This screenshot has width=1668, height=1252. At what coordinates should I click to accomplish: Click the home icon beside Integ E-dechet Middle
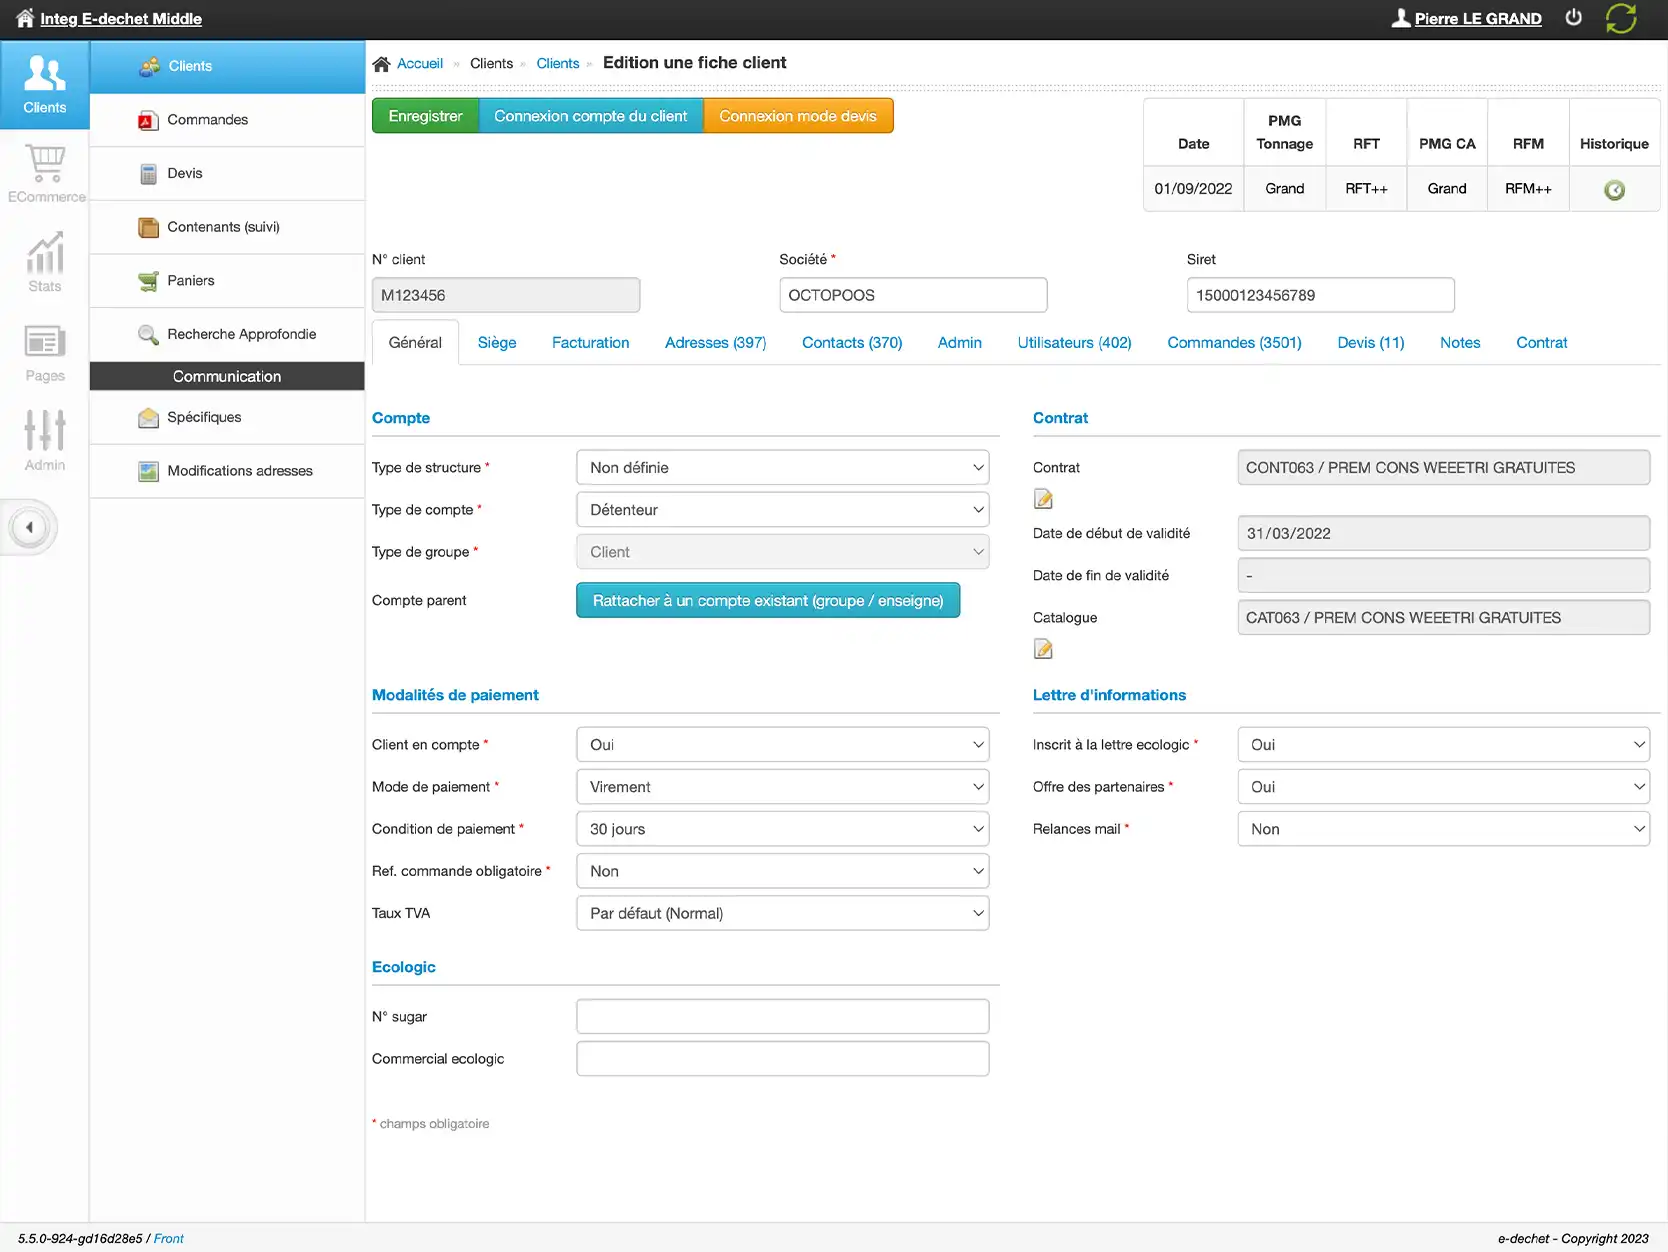25,18
